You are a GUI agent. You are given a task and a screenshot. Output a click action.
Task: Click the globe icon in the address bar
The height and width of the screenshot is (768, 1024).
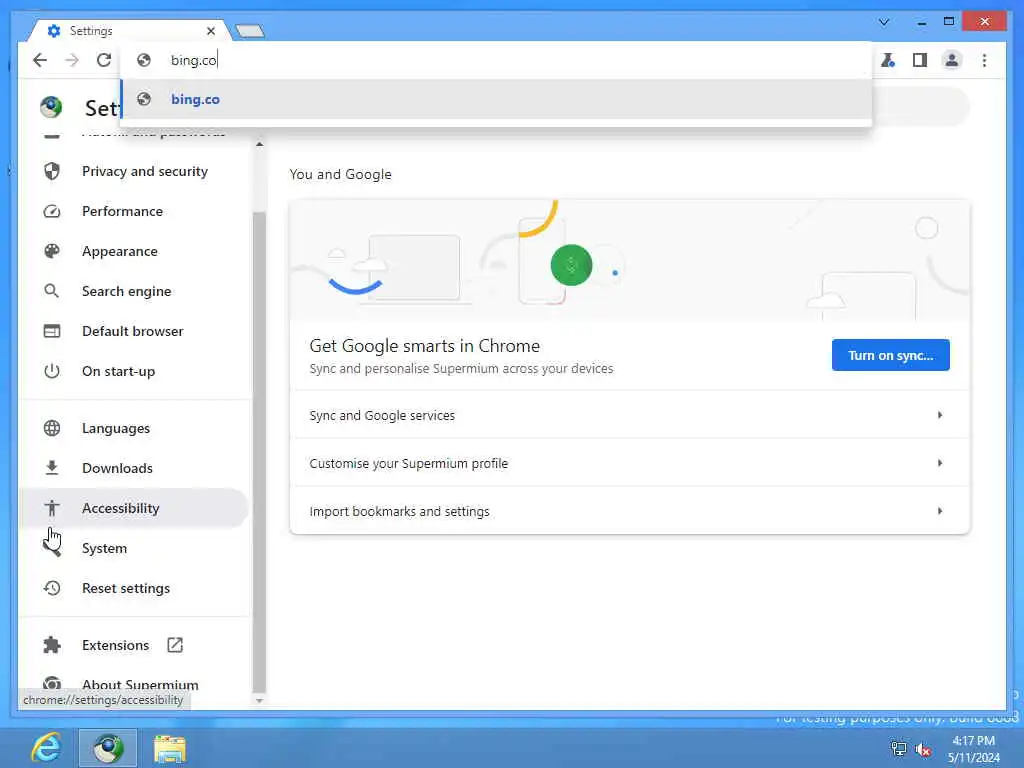pyautogui.click(x=144, y=60)
